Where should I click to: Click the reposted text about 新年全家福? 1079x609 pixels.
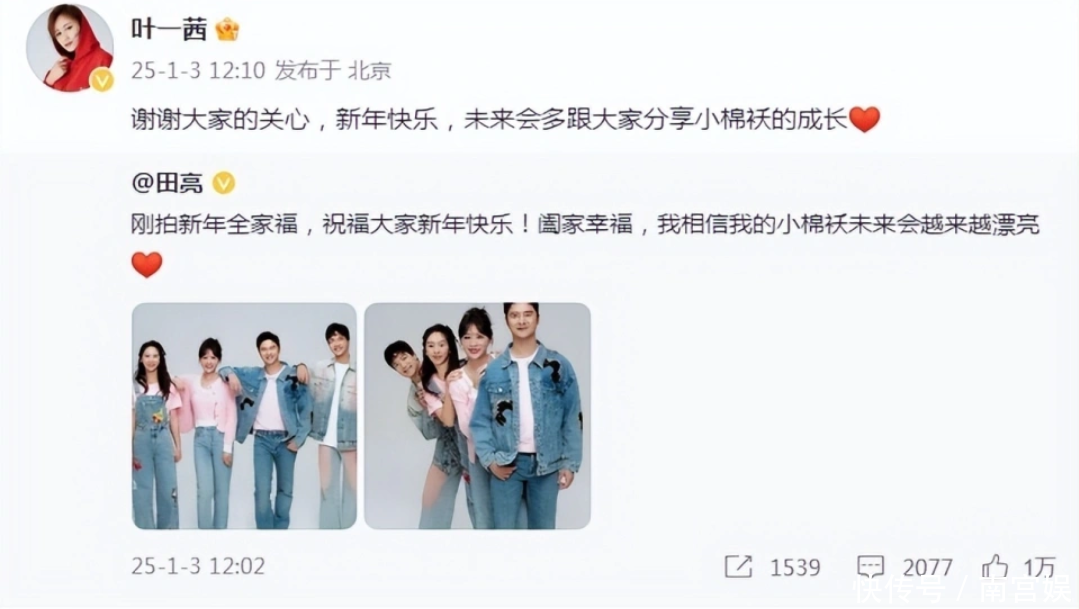585,224
